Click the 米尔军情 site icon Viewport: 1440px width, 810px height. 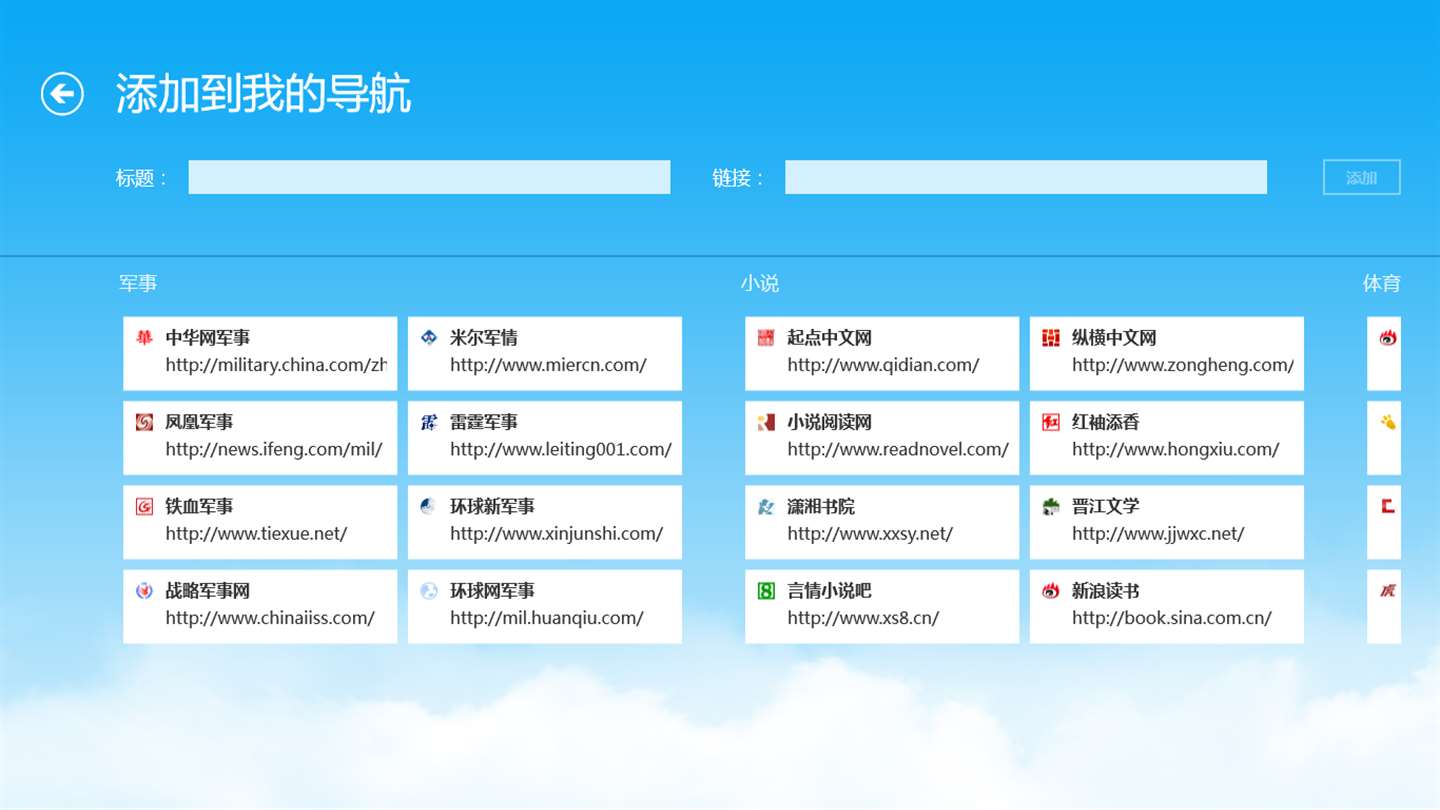pyautogui.click(x=429, y=338)
